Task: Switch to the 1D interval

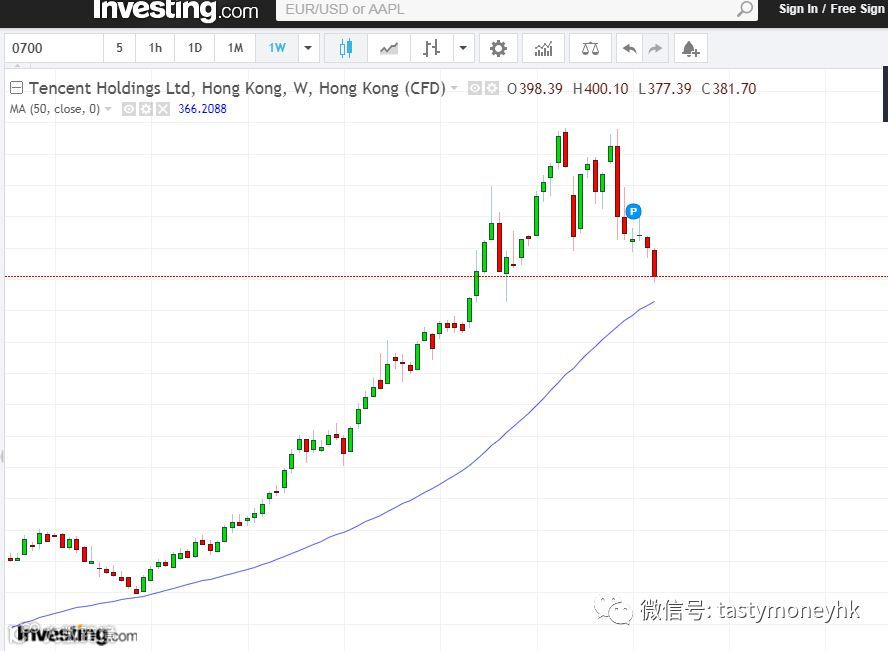Action: (x=195, y=48)
